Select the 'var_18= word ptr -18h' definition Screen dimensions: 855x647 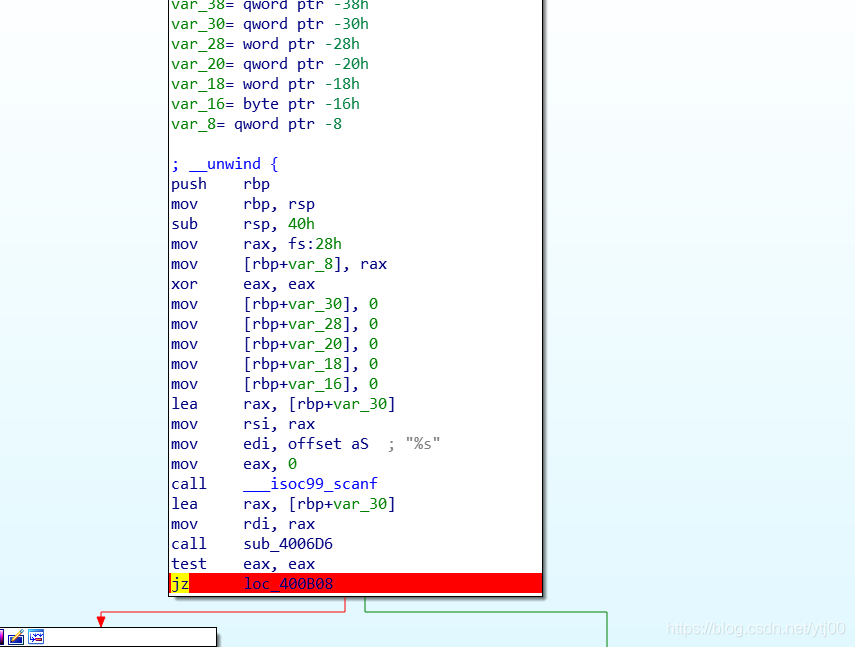pyautogui.click(x=266, y=84)
